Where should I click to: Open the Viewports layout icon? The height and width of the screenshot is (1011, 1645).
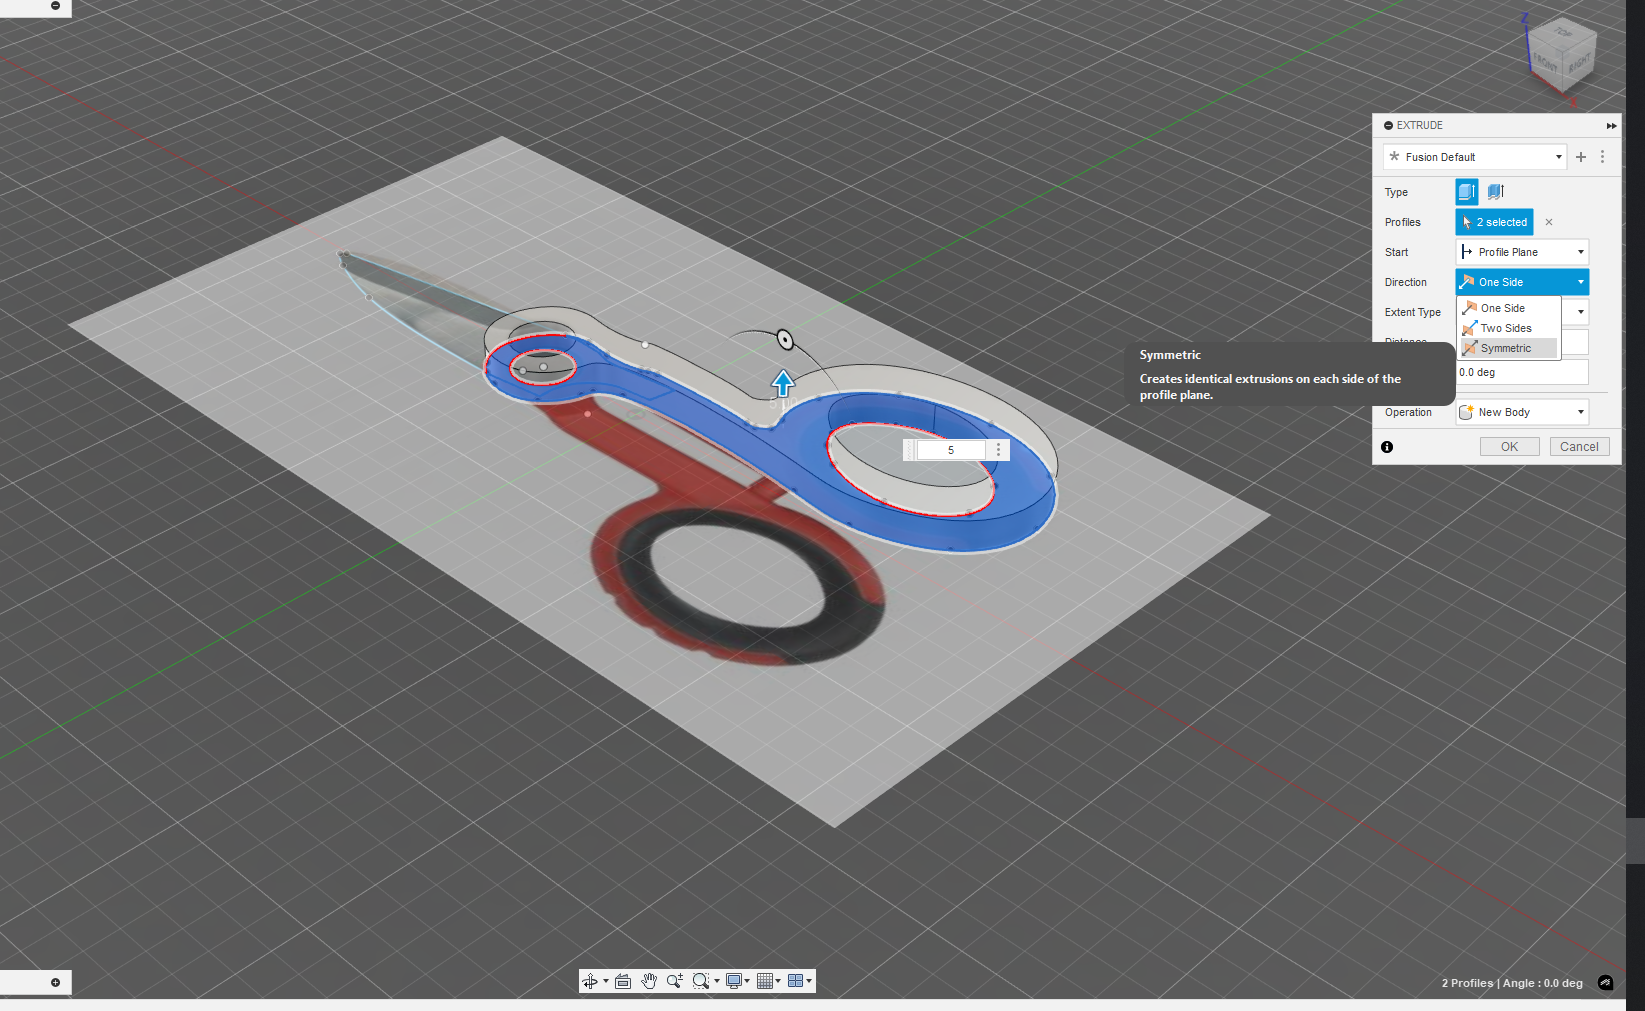(795, 981)
